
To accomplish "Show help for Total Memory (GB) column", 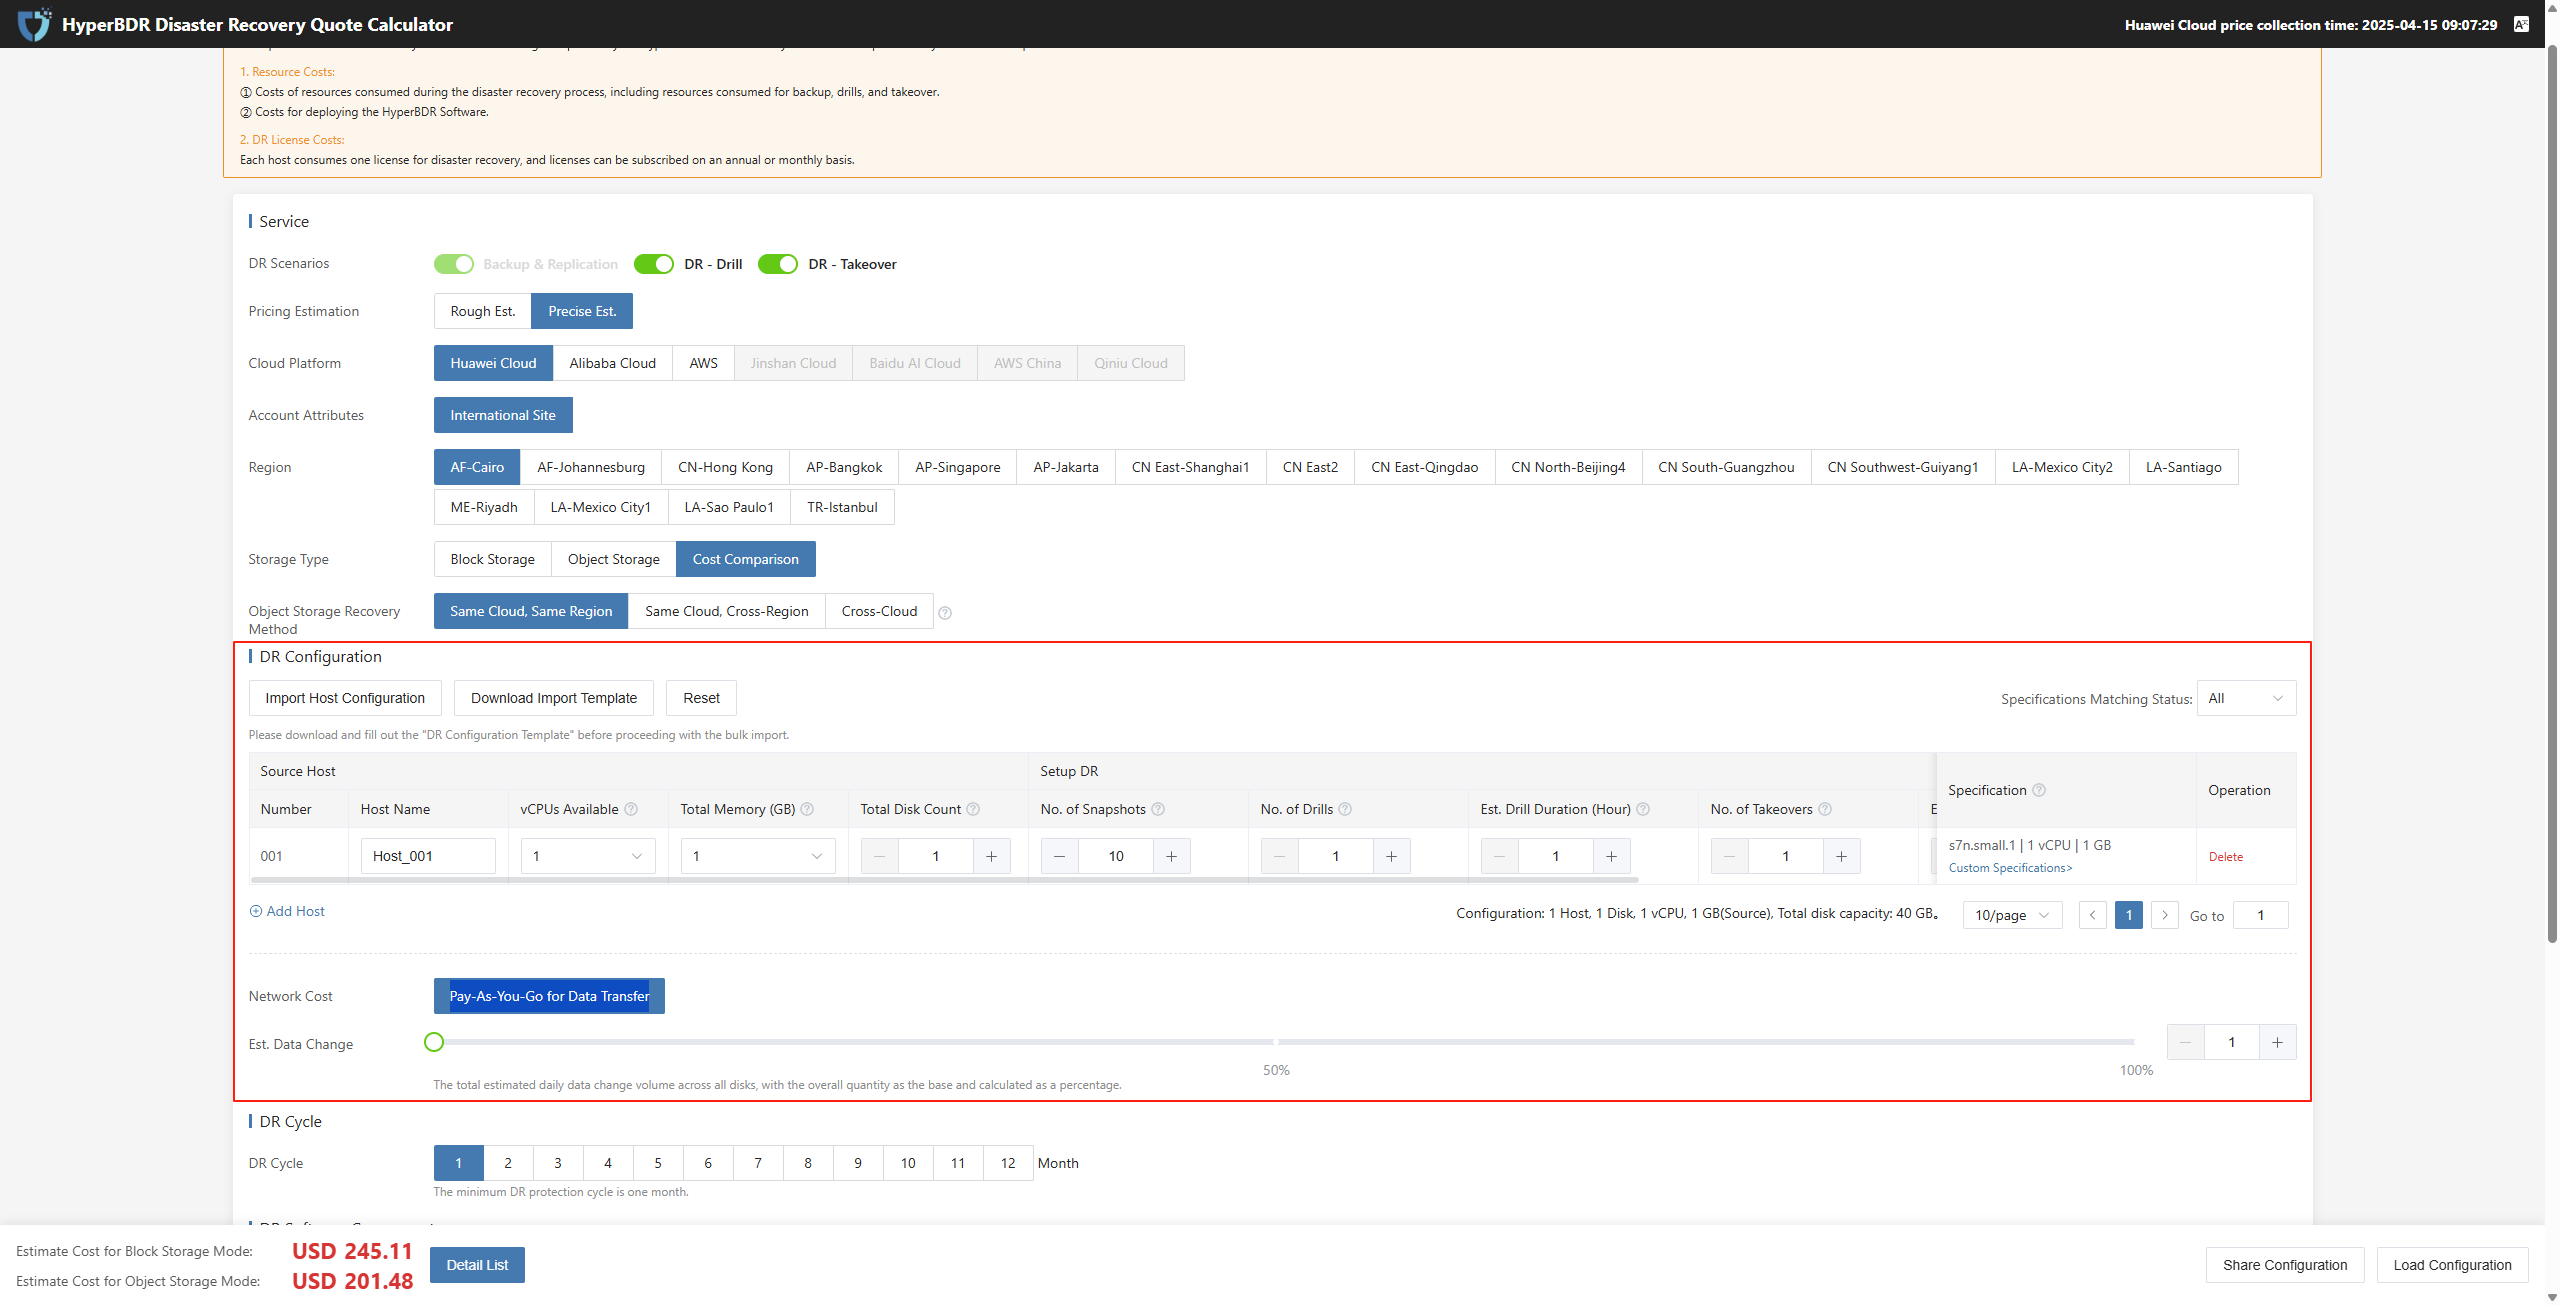I will [x=808, y=809].
